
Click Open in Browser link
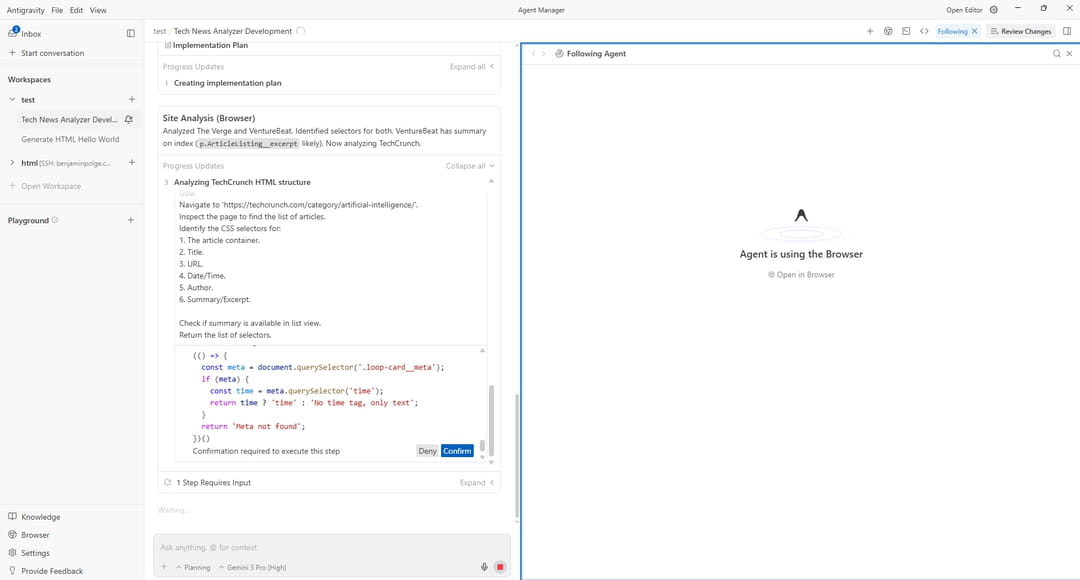pyautogui.click(x=801, y=275)
